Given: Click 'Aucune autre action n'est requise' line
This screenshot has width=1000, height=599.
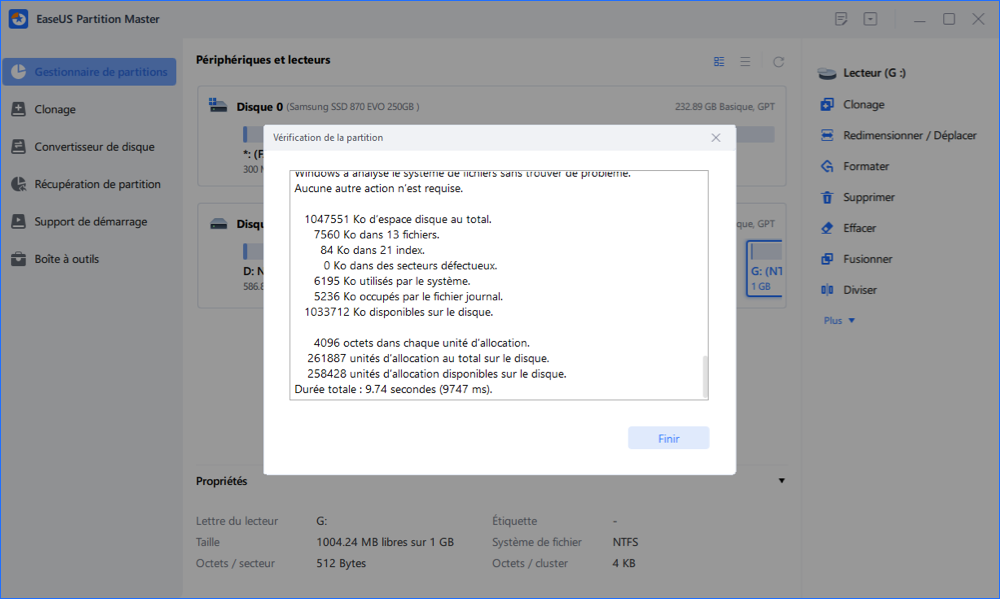Looking at the screenshot, I should [378, 189].
